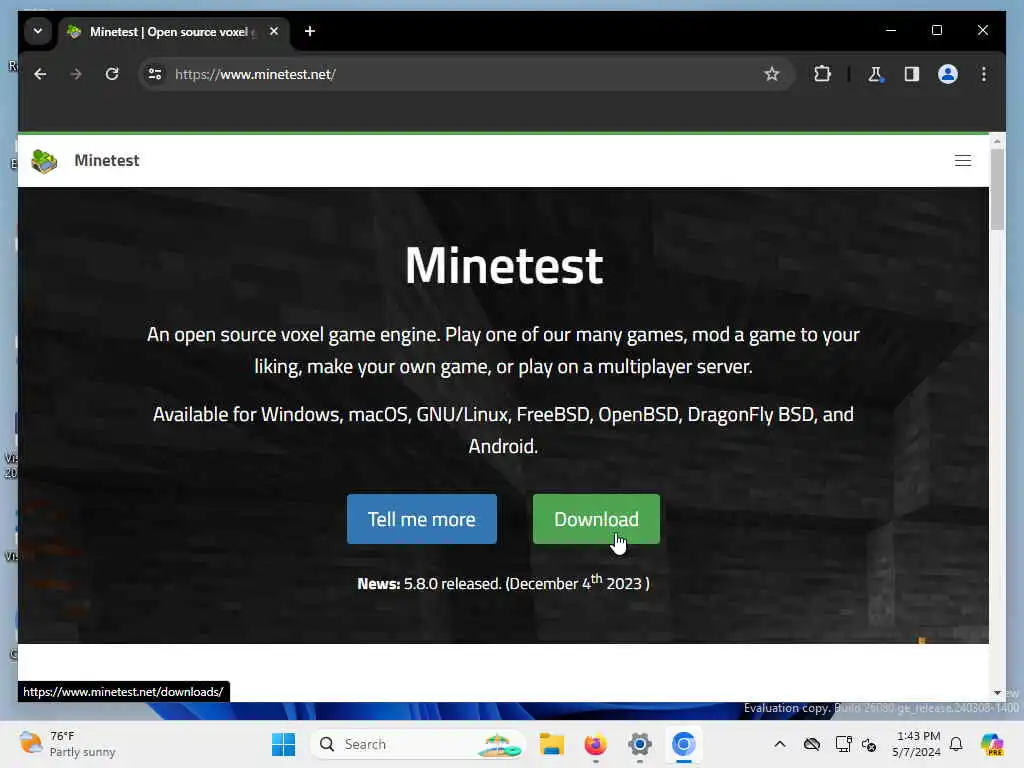Open Settings gear in taskbar
Screen dimensions: 1024x768
[x=639, y=744]
